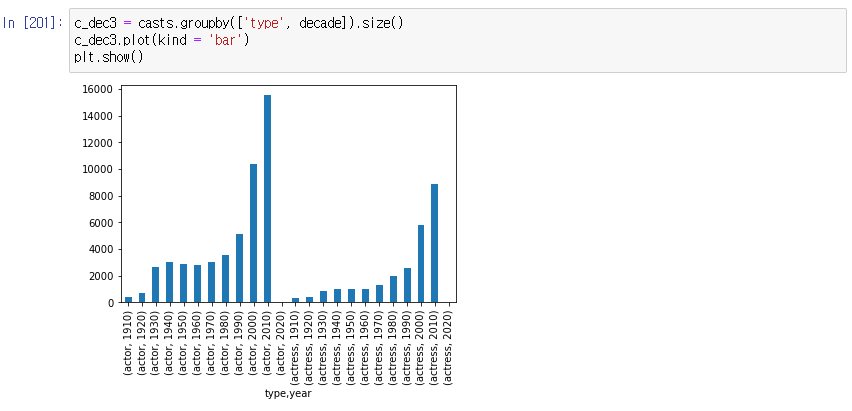This screenshot has height=411, width=852.
Task: Click the (actress, 1990) bar
Action: 407,285
